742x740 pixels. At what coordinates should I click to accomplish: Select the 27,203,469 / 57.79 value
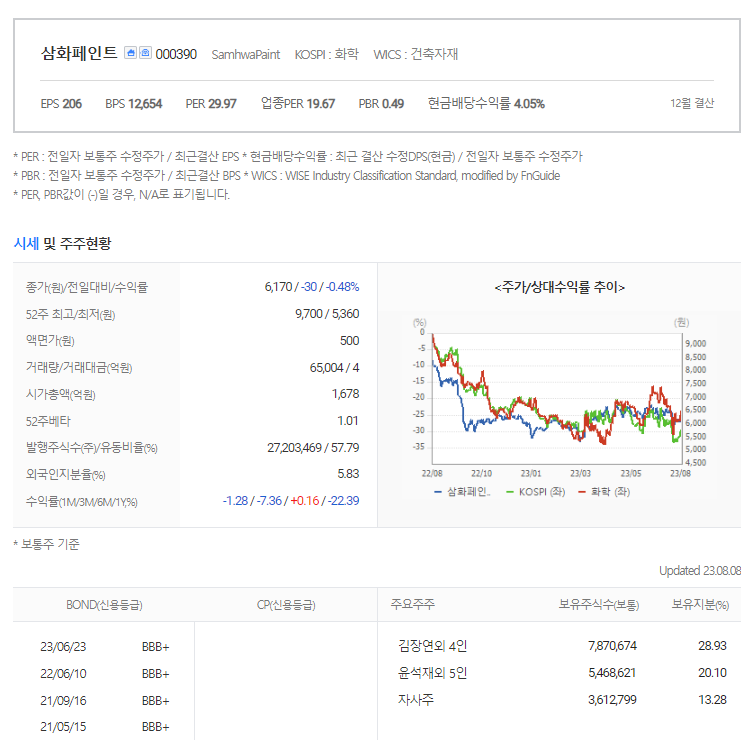pos(313,448)
